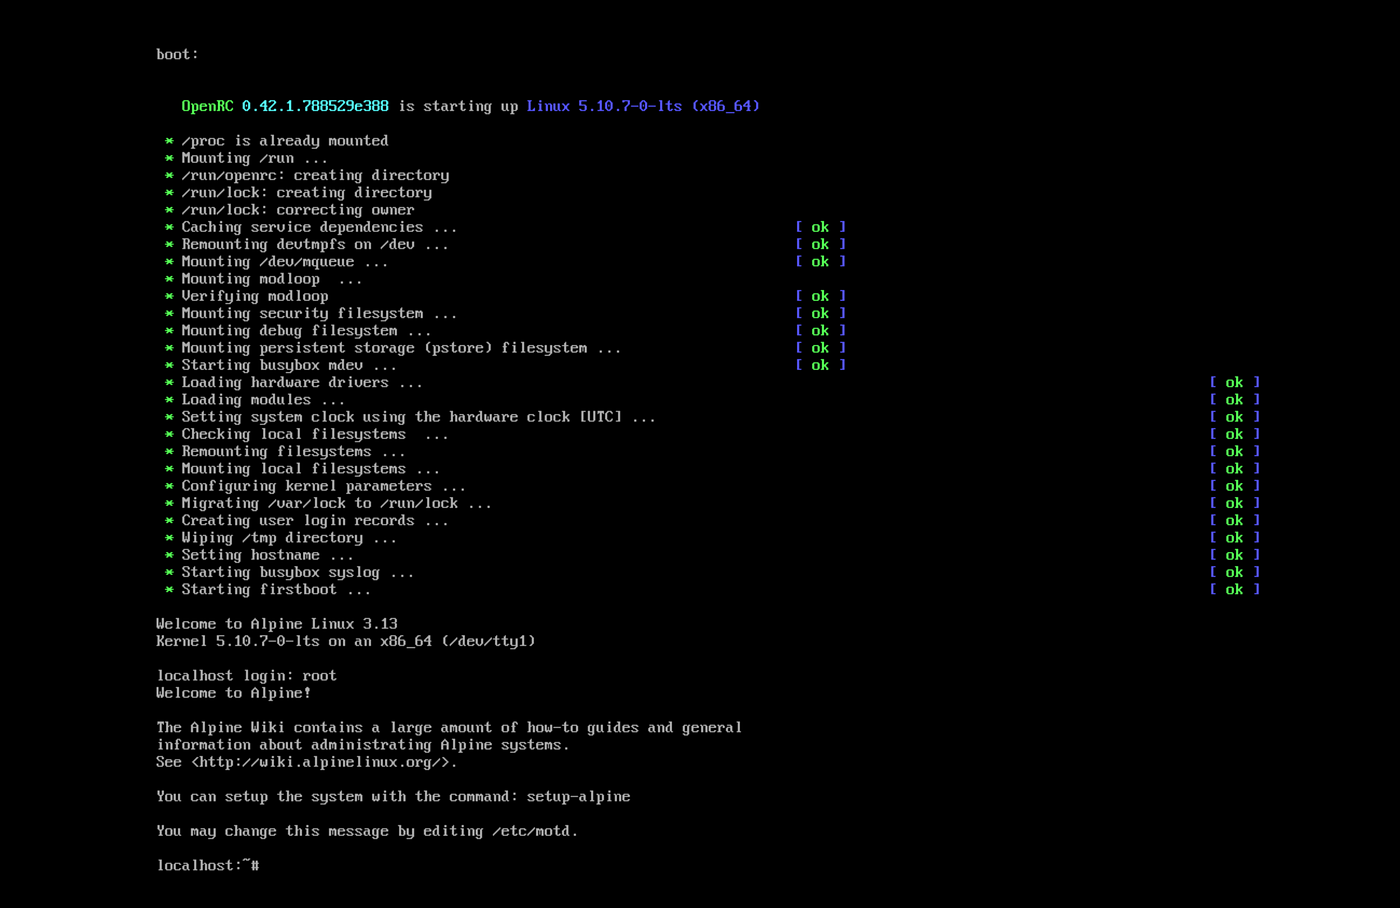Click 'Setting hostname' line
The height and width of the screenshot is (908, 1400).
267,555
